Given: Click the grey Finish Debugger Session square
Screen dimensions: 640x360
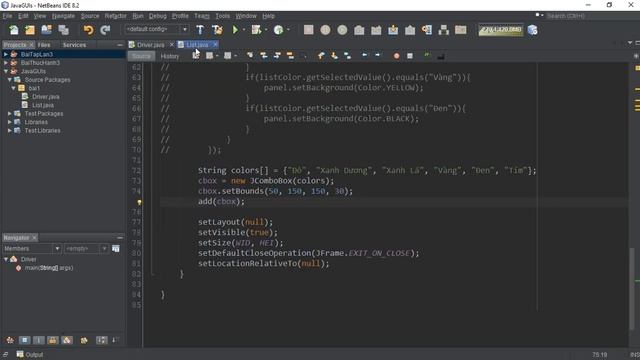Looking at the screenshot, I should [x=309, y=30].
